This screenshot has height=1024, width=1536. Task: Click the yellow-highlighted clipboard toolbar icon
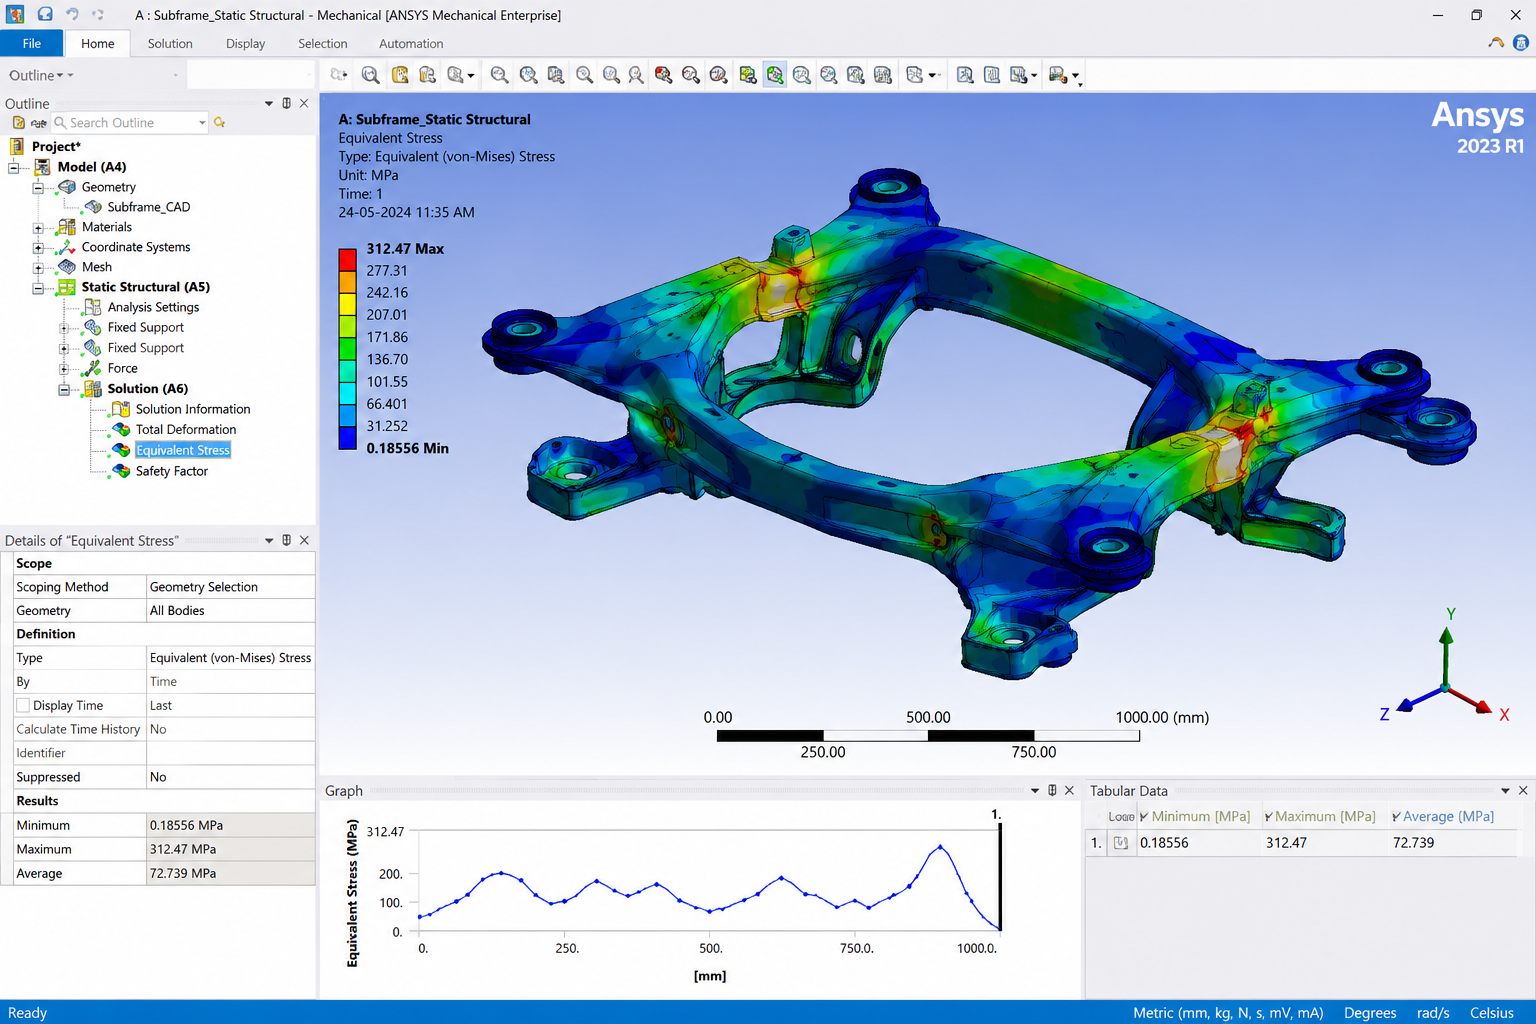[400, 75]
